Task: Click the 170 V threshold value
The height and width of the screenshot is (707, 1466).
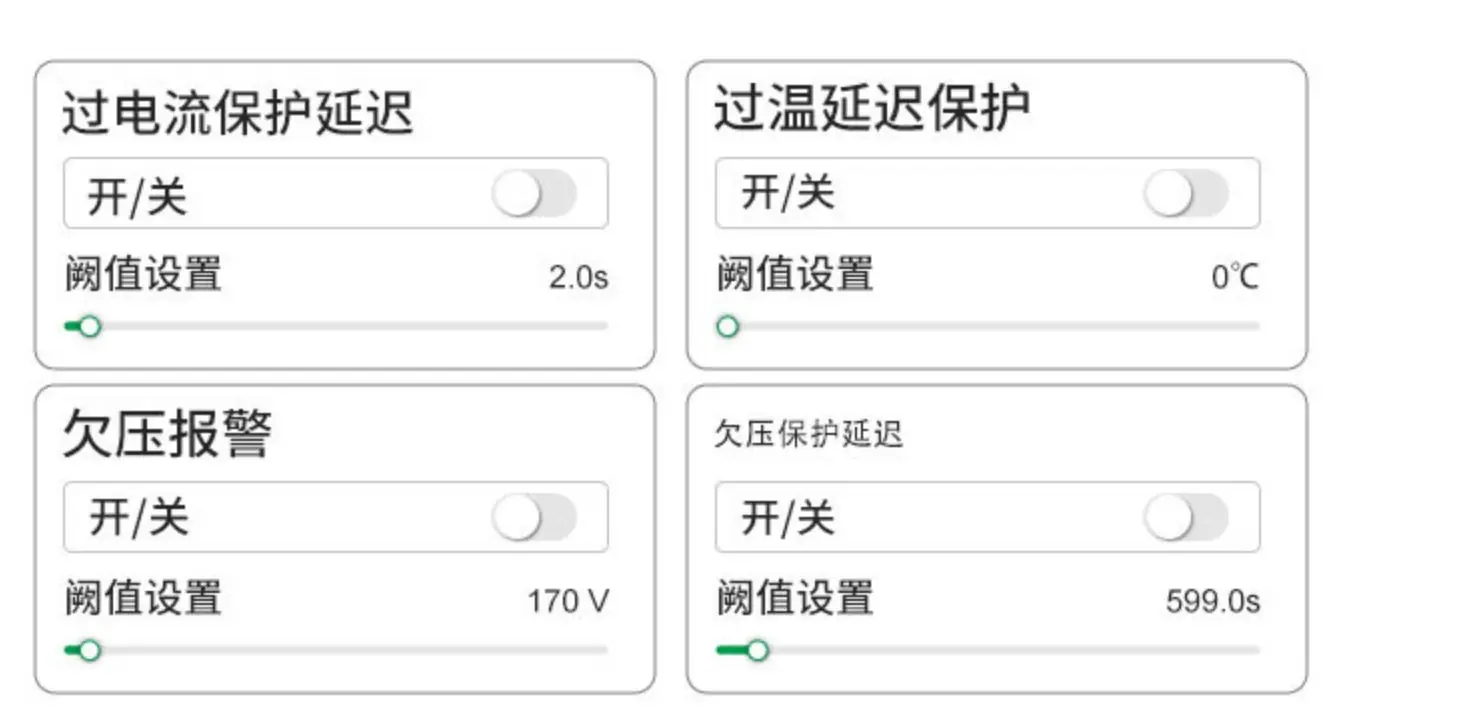Action: (567, 601)
